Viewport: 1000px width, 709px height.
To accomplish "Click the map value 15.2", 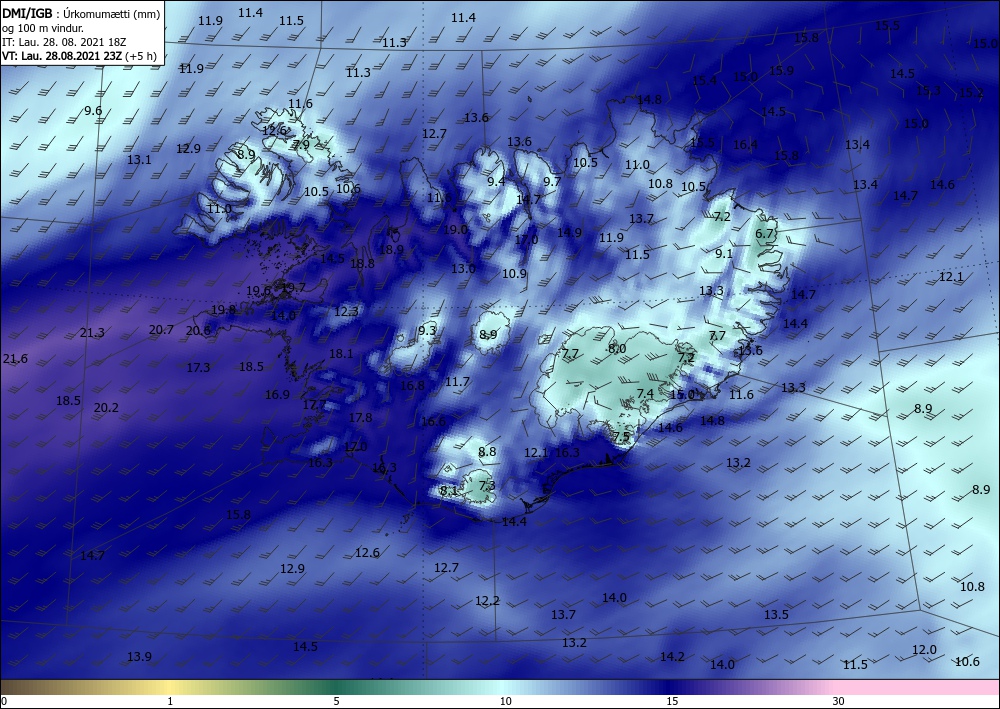I will coord(971,93).
